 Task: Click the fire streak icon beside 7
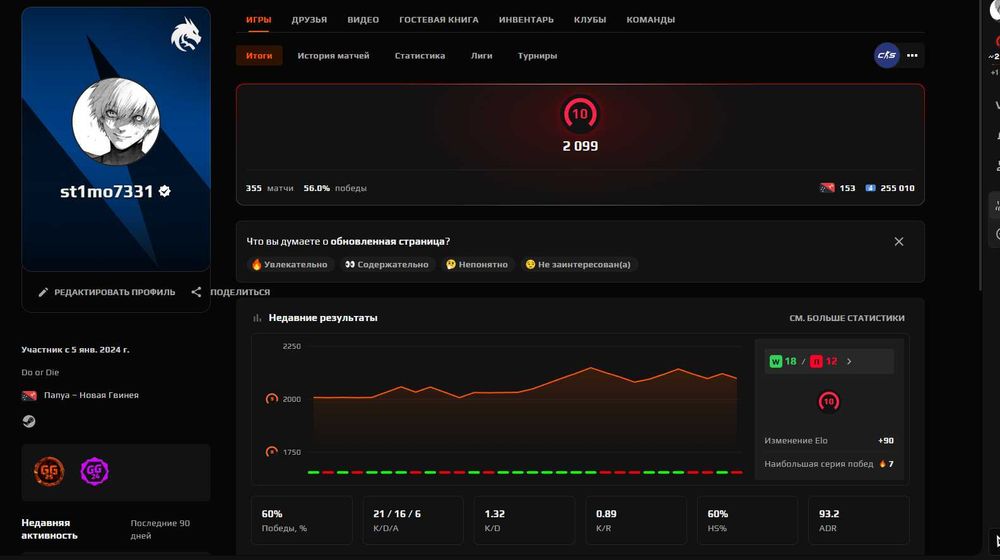coord(883,464)
